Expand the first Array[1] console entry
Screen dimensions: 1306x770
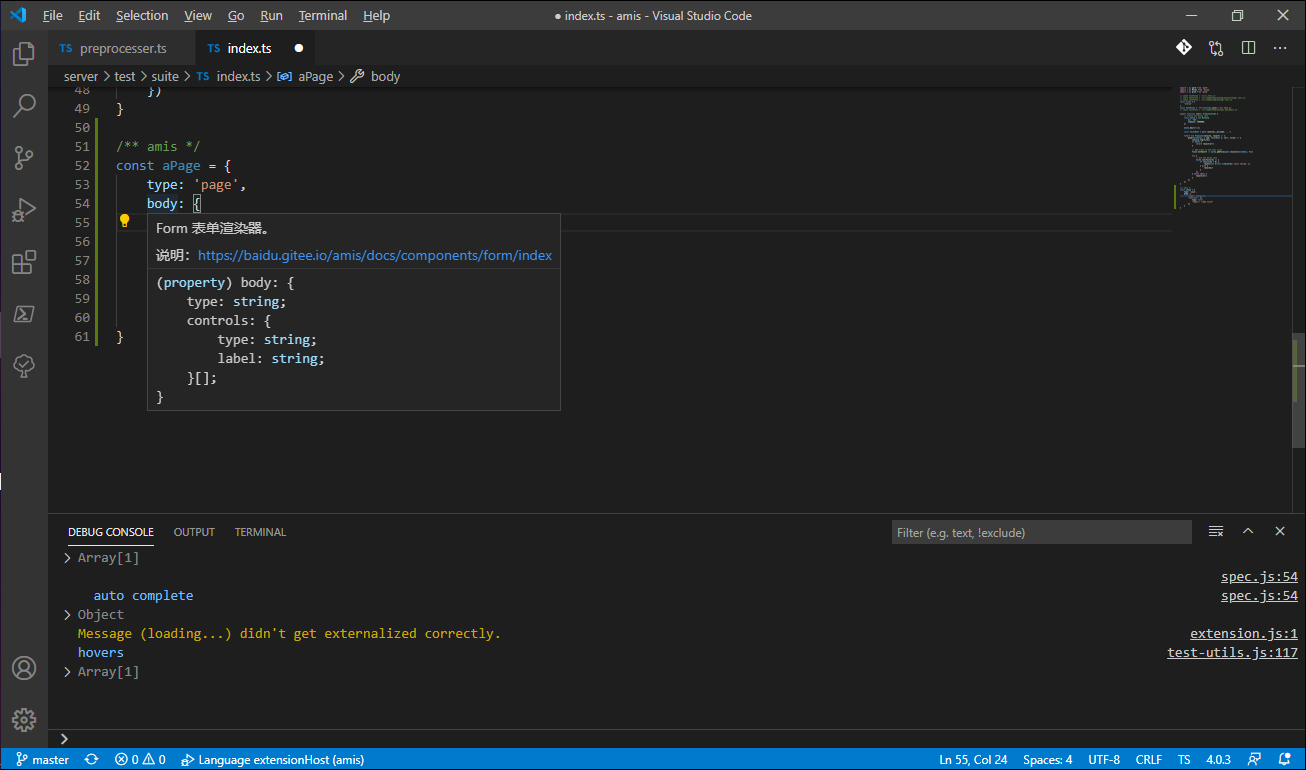[68, 558]
